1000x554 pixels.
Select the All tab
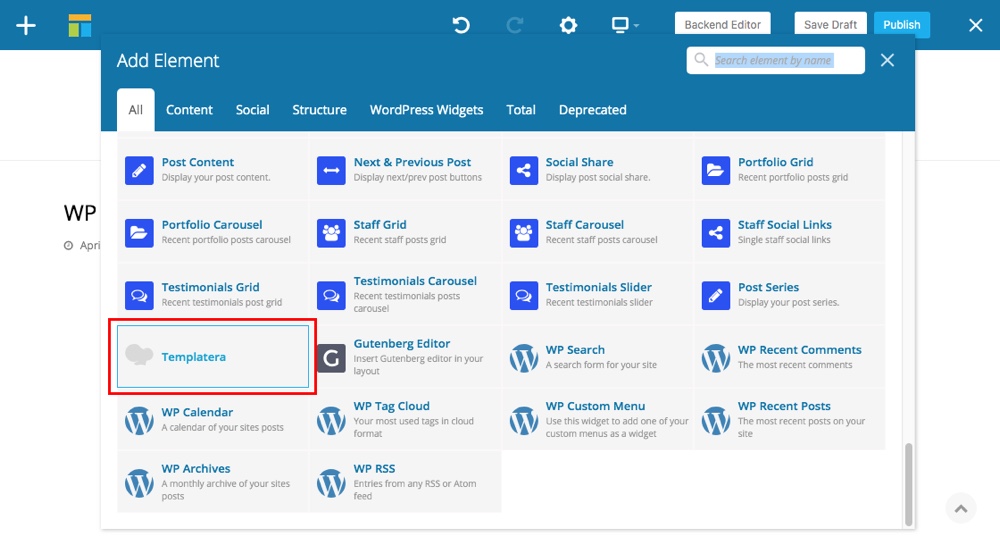(135, 110)
